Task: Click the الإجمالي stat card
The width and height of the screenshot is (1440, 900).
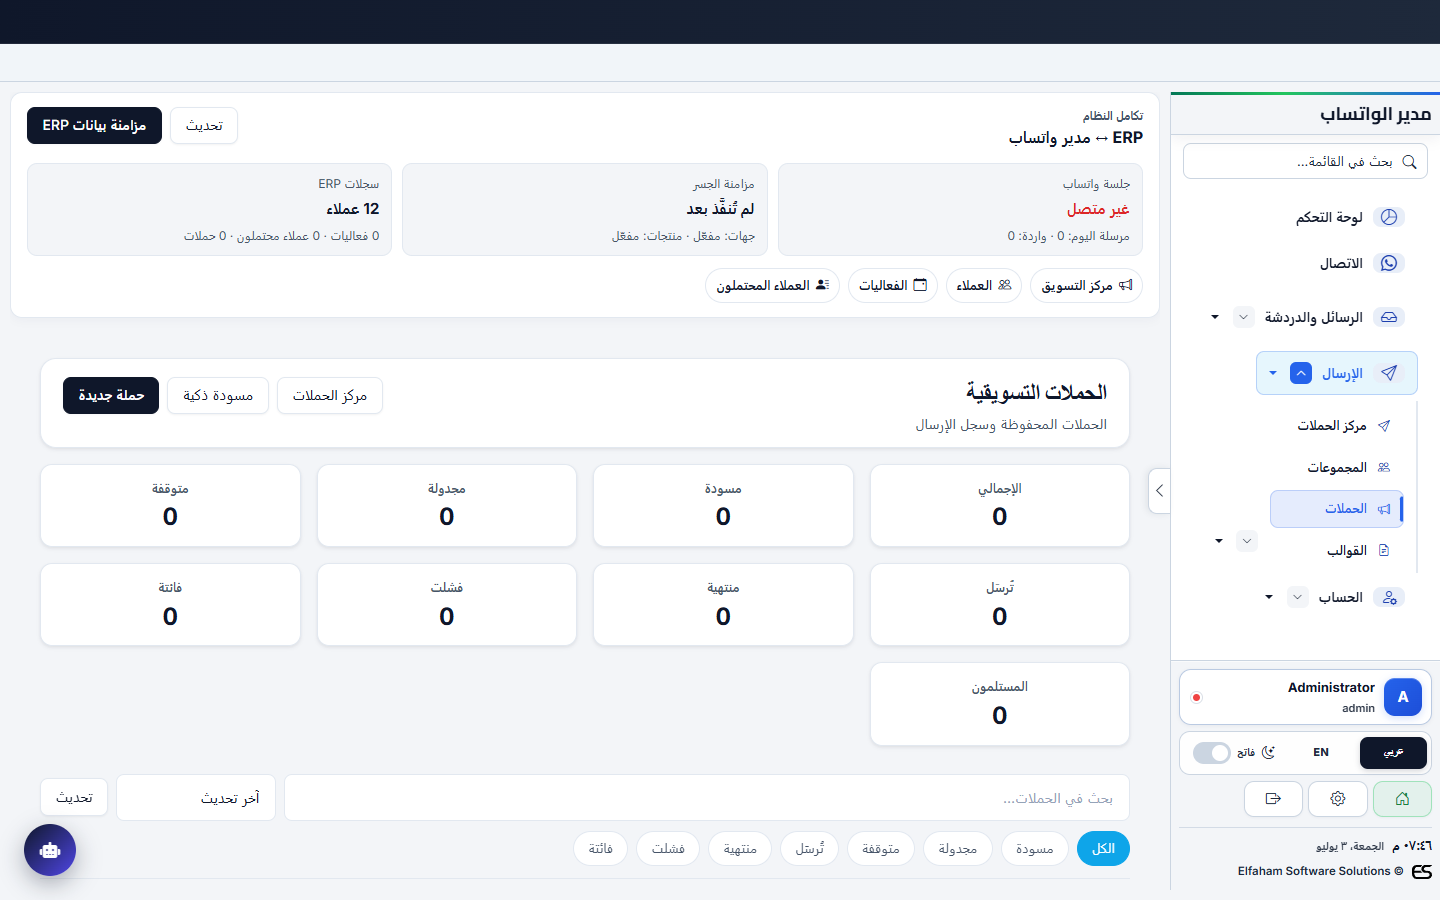Action: coord(1000,506)
